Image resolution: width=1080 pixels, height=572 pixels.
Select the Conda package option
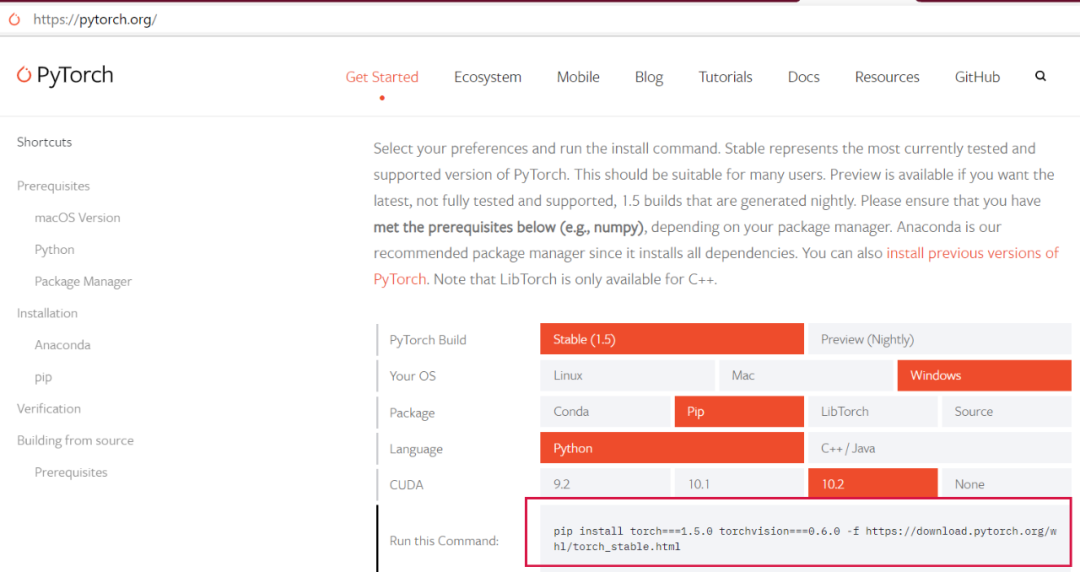[605, 411]
